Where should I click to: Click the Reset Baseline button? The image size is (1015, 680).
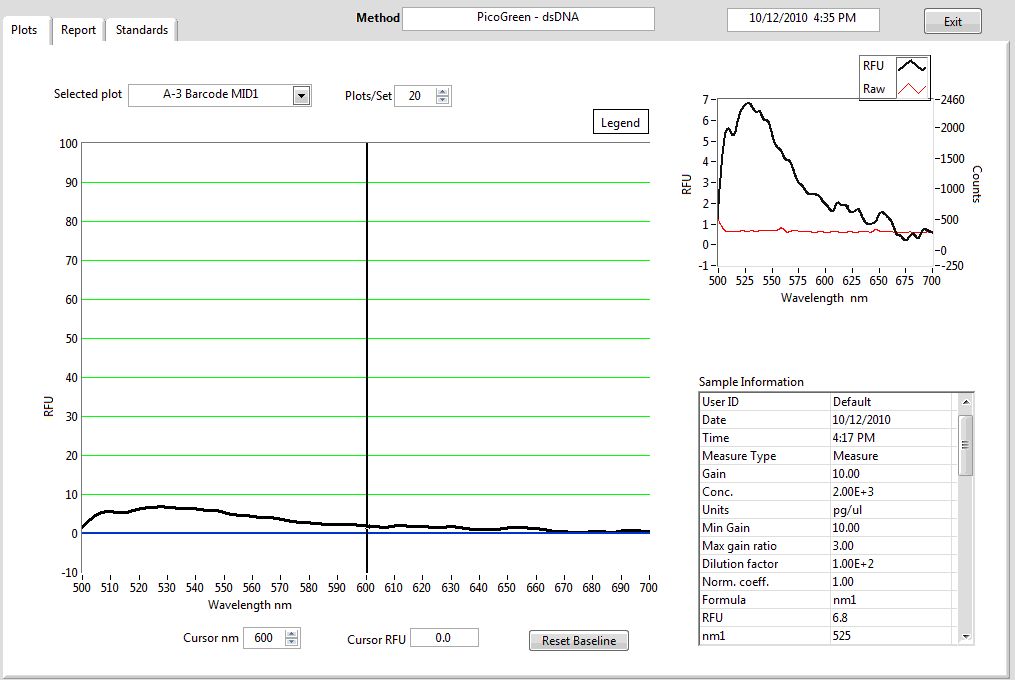point(579,640)
